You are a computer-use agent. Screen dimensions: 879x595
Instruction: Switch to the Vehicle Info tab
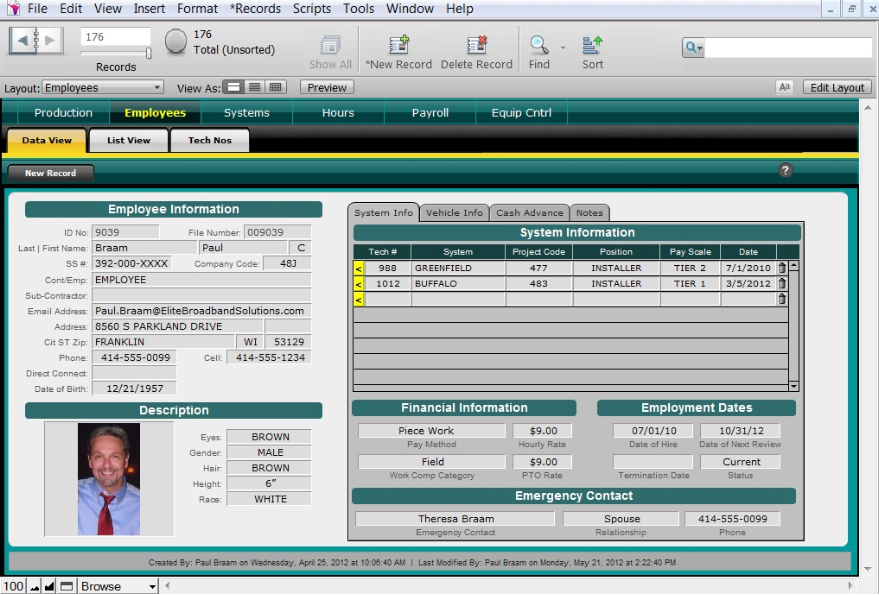tap(454, 213)
